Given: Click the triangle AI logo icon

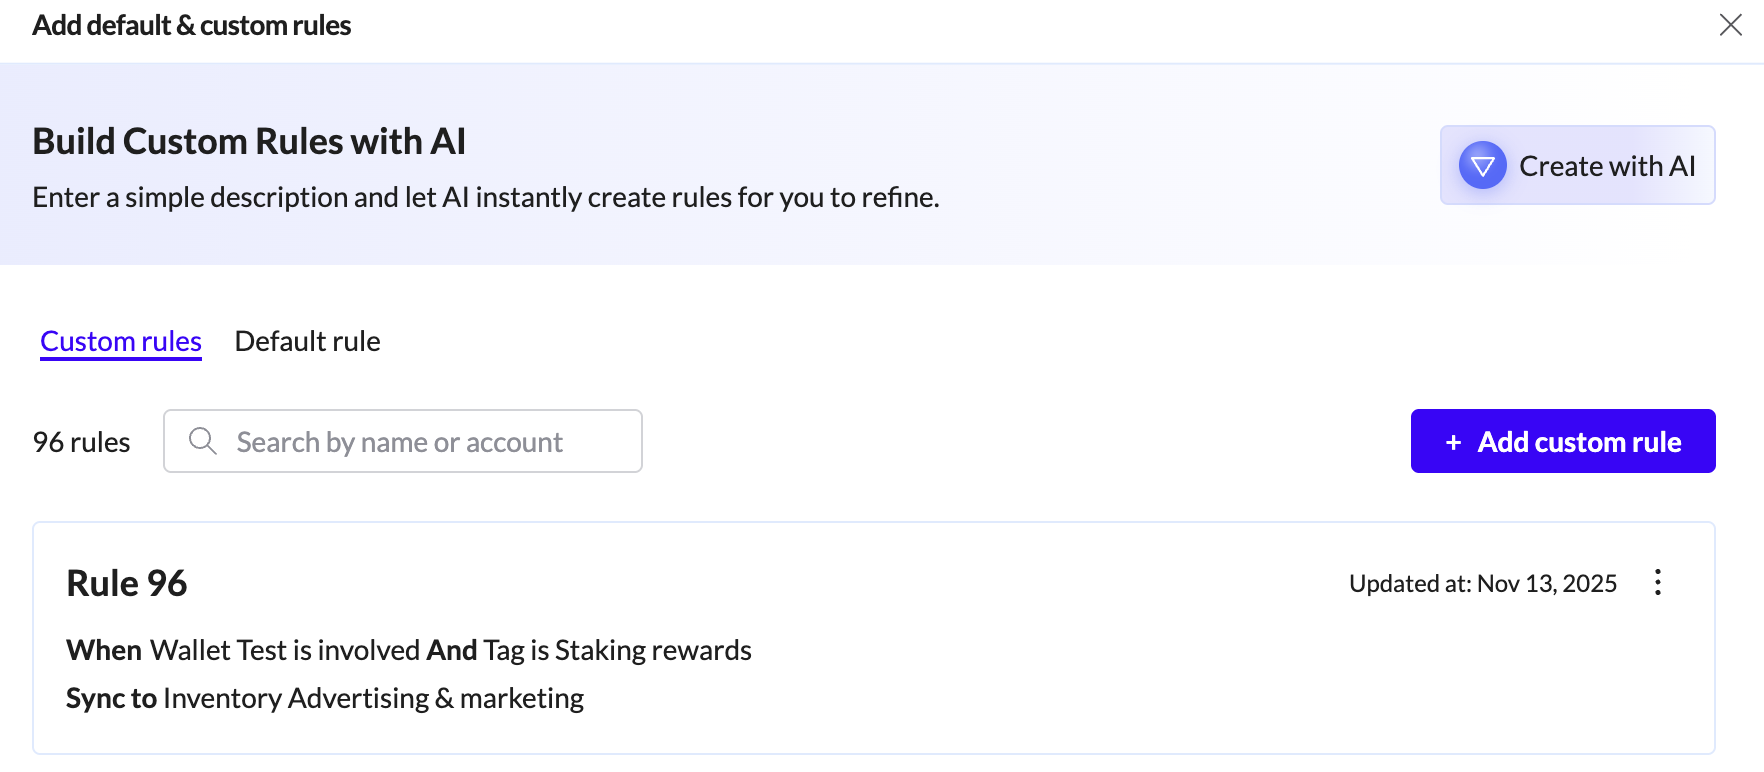Looking at the screenshot, I should [1482, 165].
